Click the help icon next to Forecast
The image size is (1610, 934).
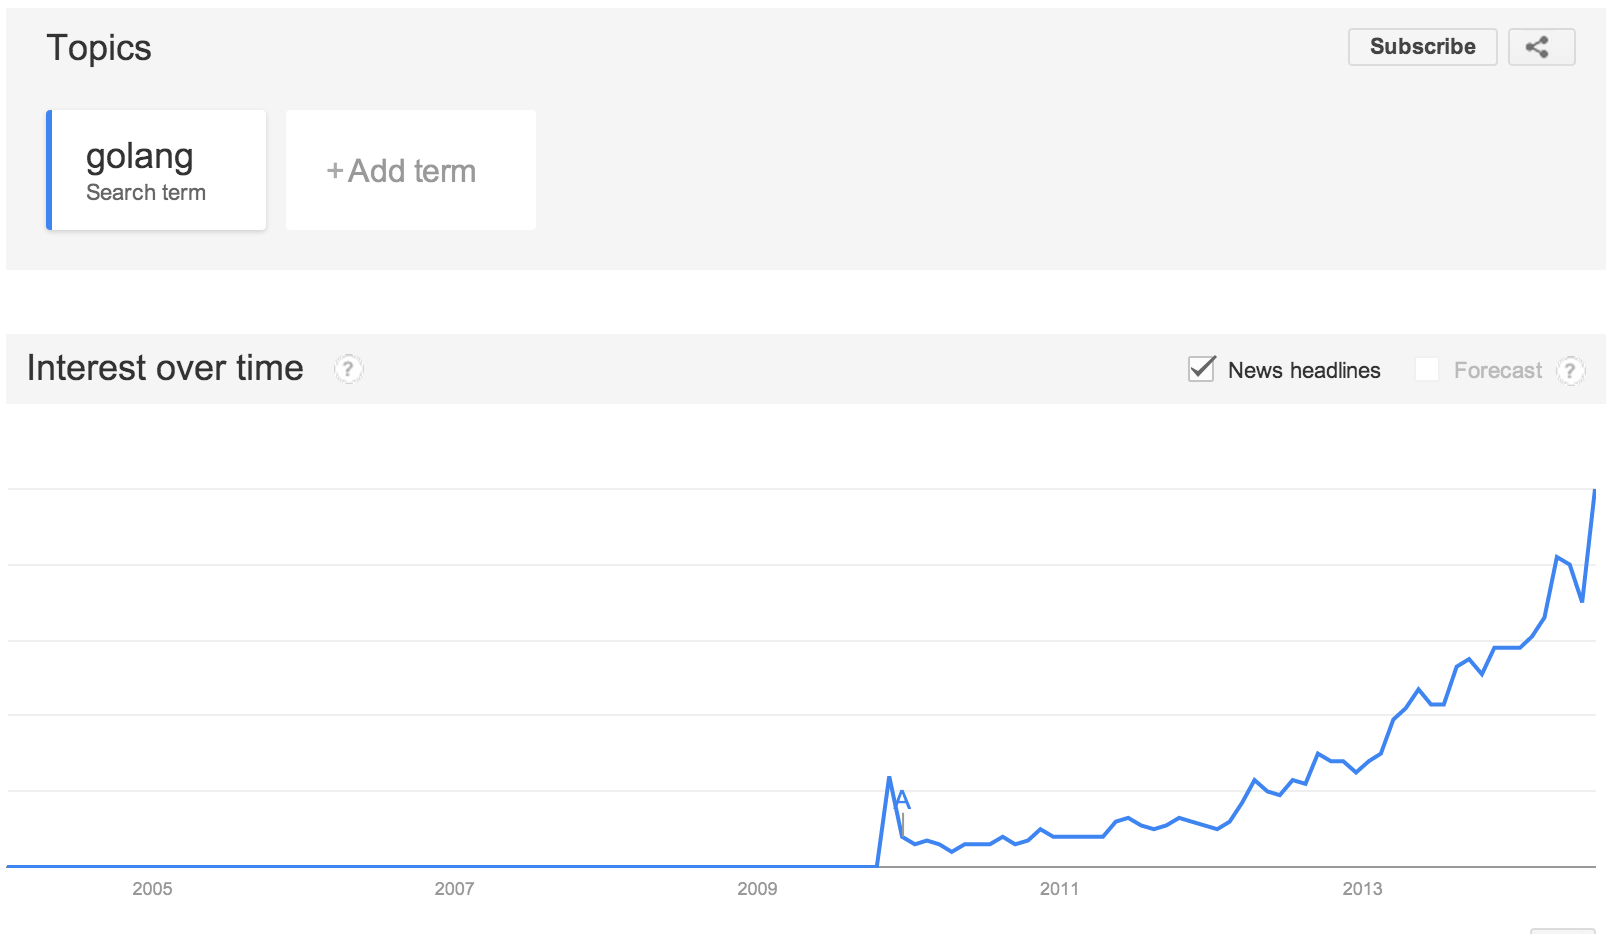point(1570,371)
